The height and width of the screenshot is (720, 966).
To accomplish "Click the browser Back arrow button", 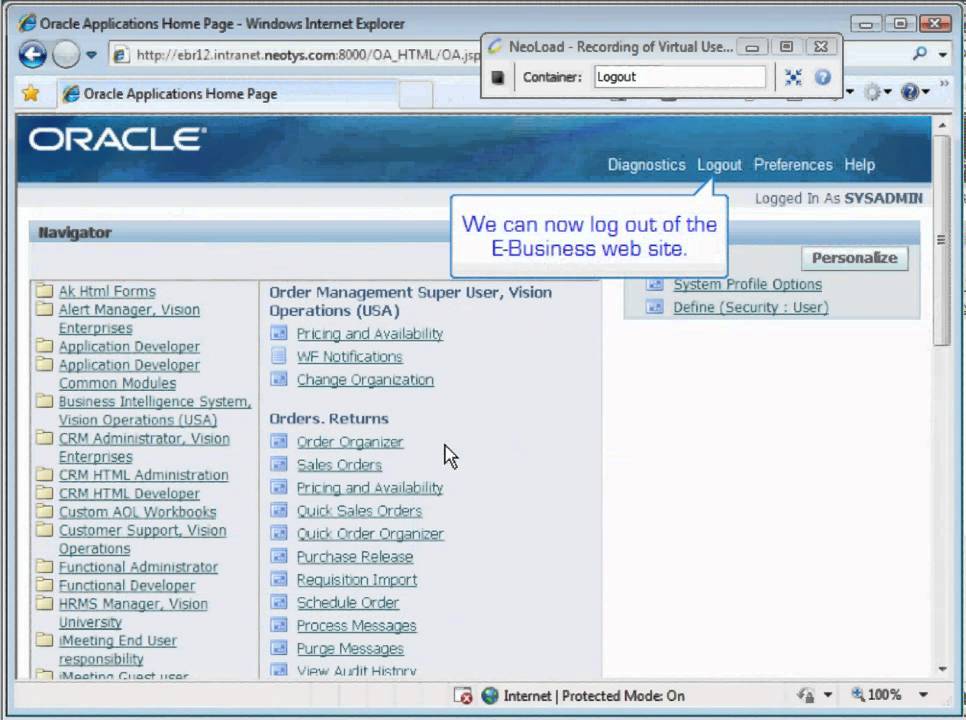I will tap(32, 55).
